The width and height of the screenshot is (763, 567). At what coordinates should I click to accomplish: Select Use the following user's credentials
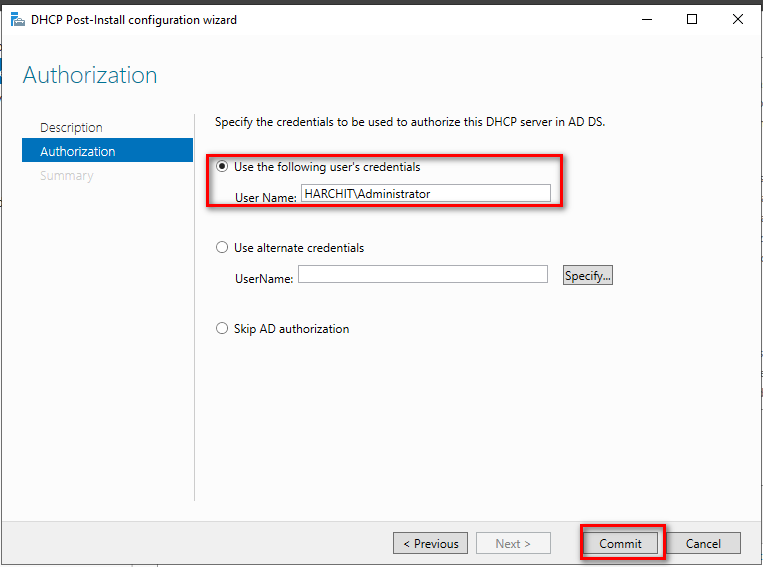click(x=222, y=166)
